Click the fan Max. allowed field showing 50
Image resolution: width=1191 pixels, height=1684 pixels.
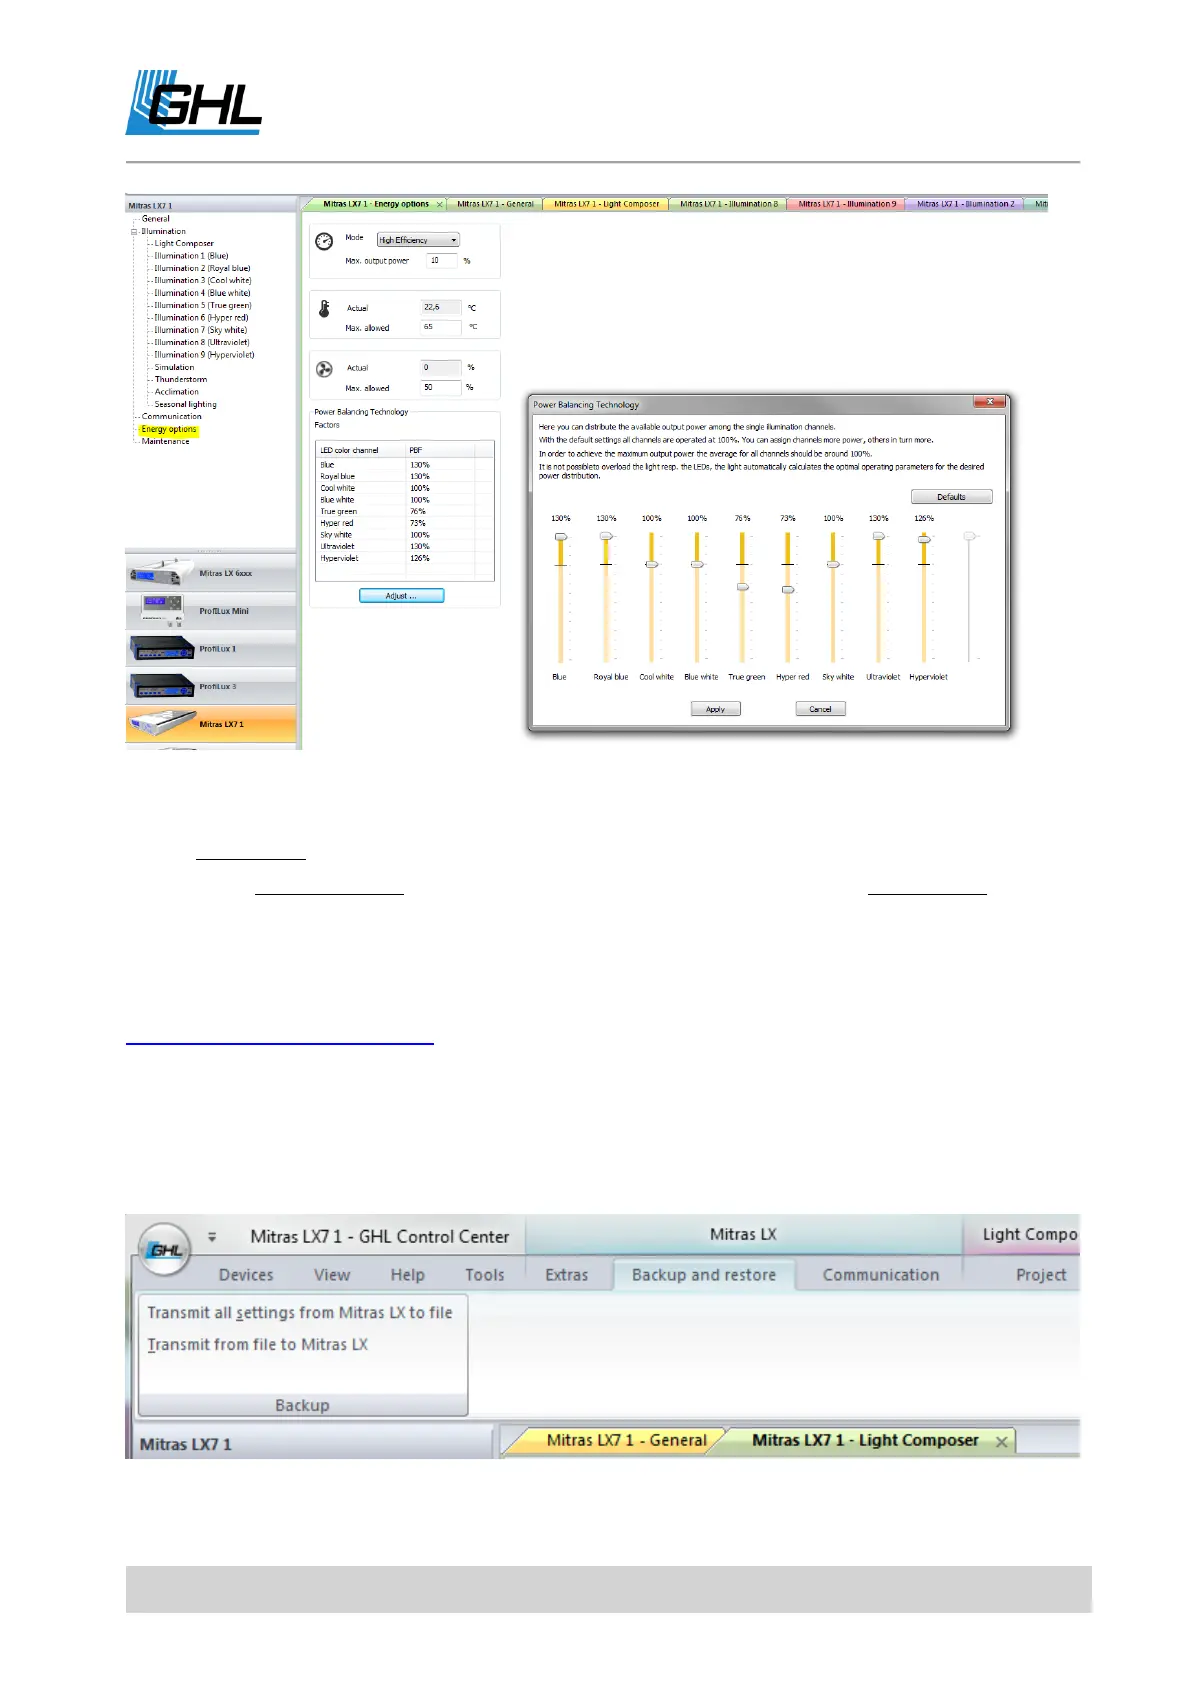click(441, 387)
